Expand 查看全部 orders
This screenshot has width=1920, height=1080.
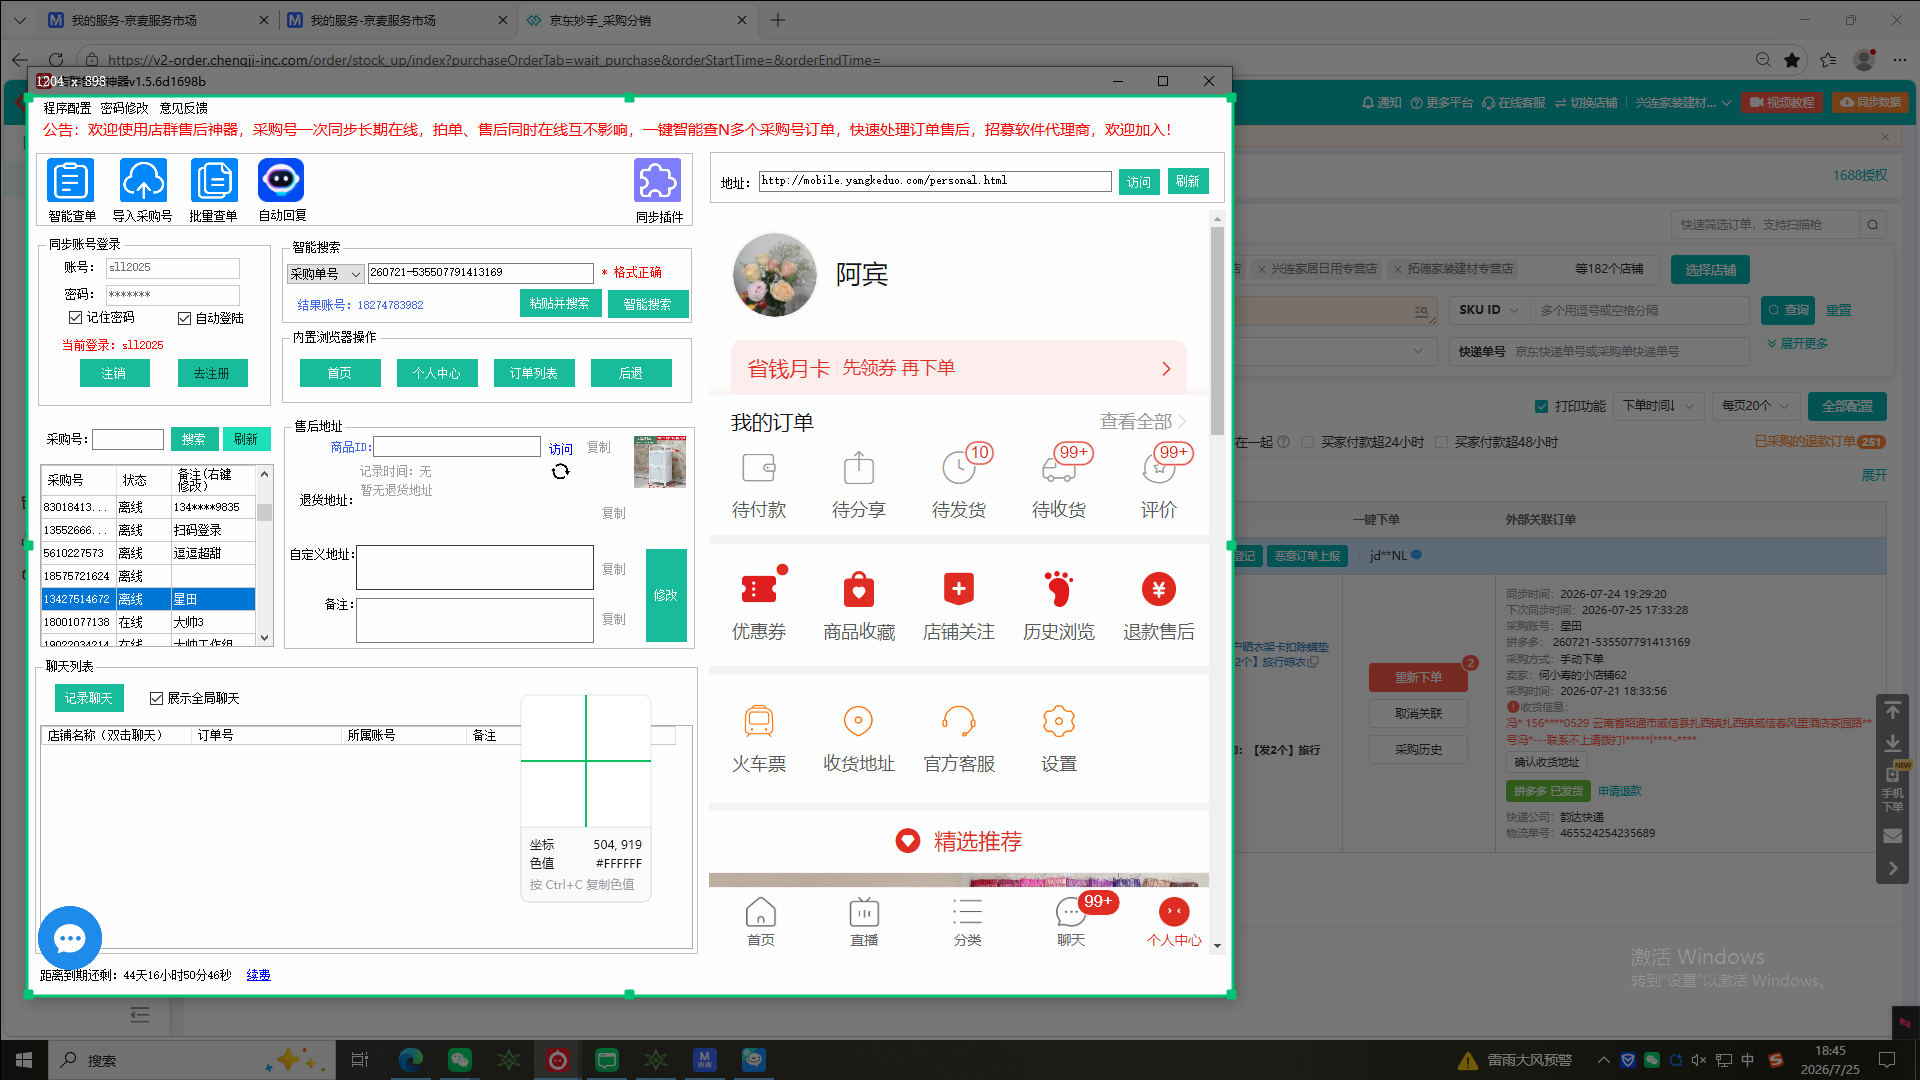coord(1143,421)
